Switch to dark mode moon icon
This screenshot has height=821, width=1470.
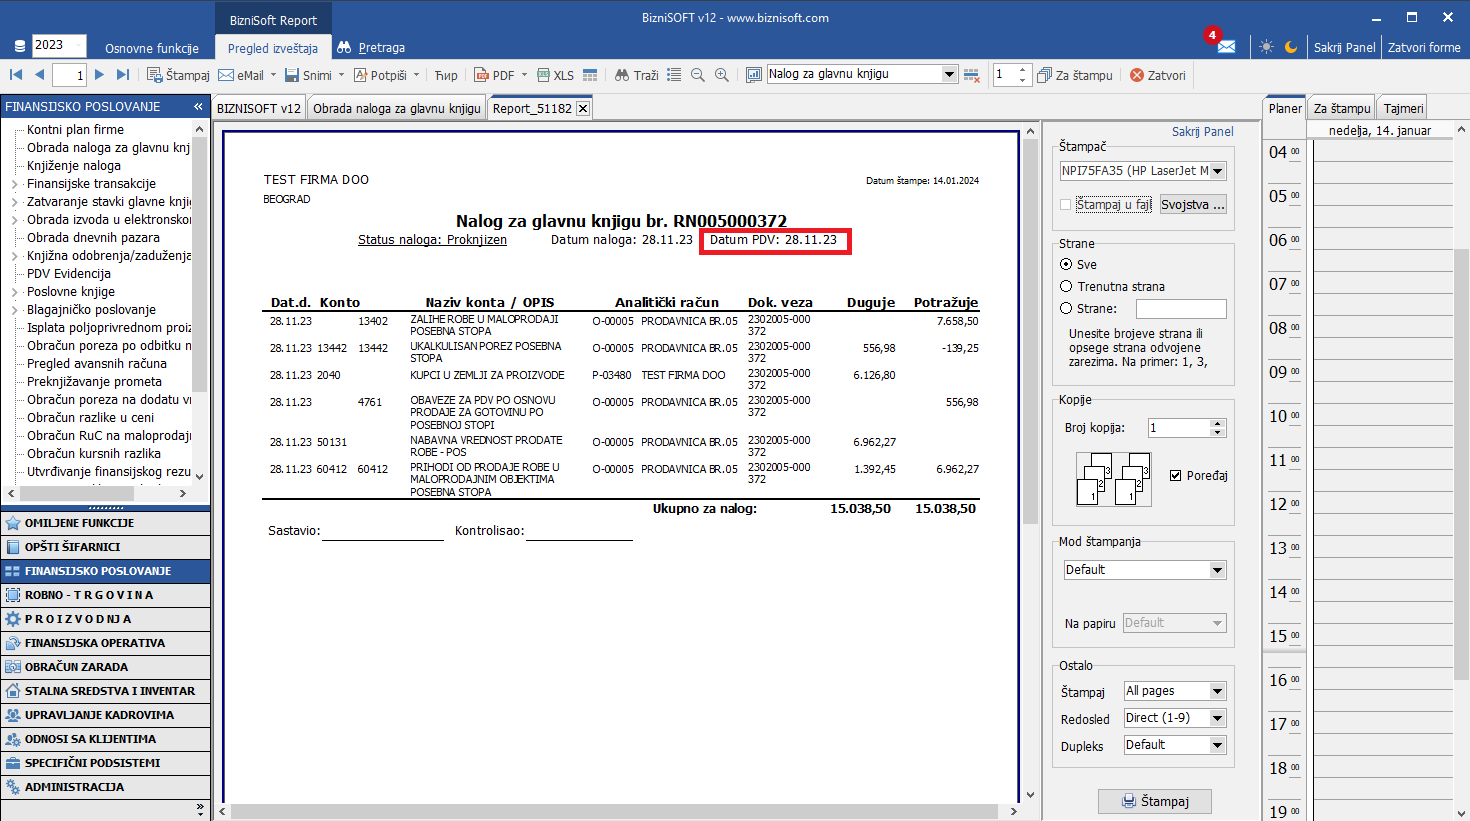[1291, 47]
